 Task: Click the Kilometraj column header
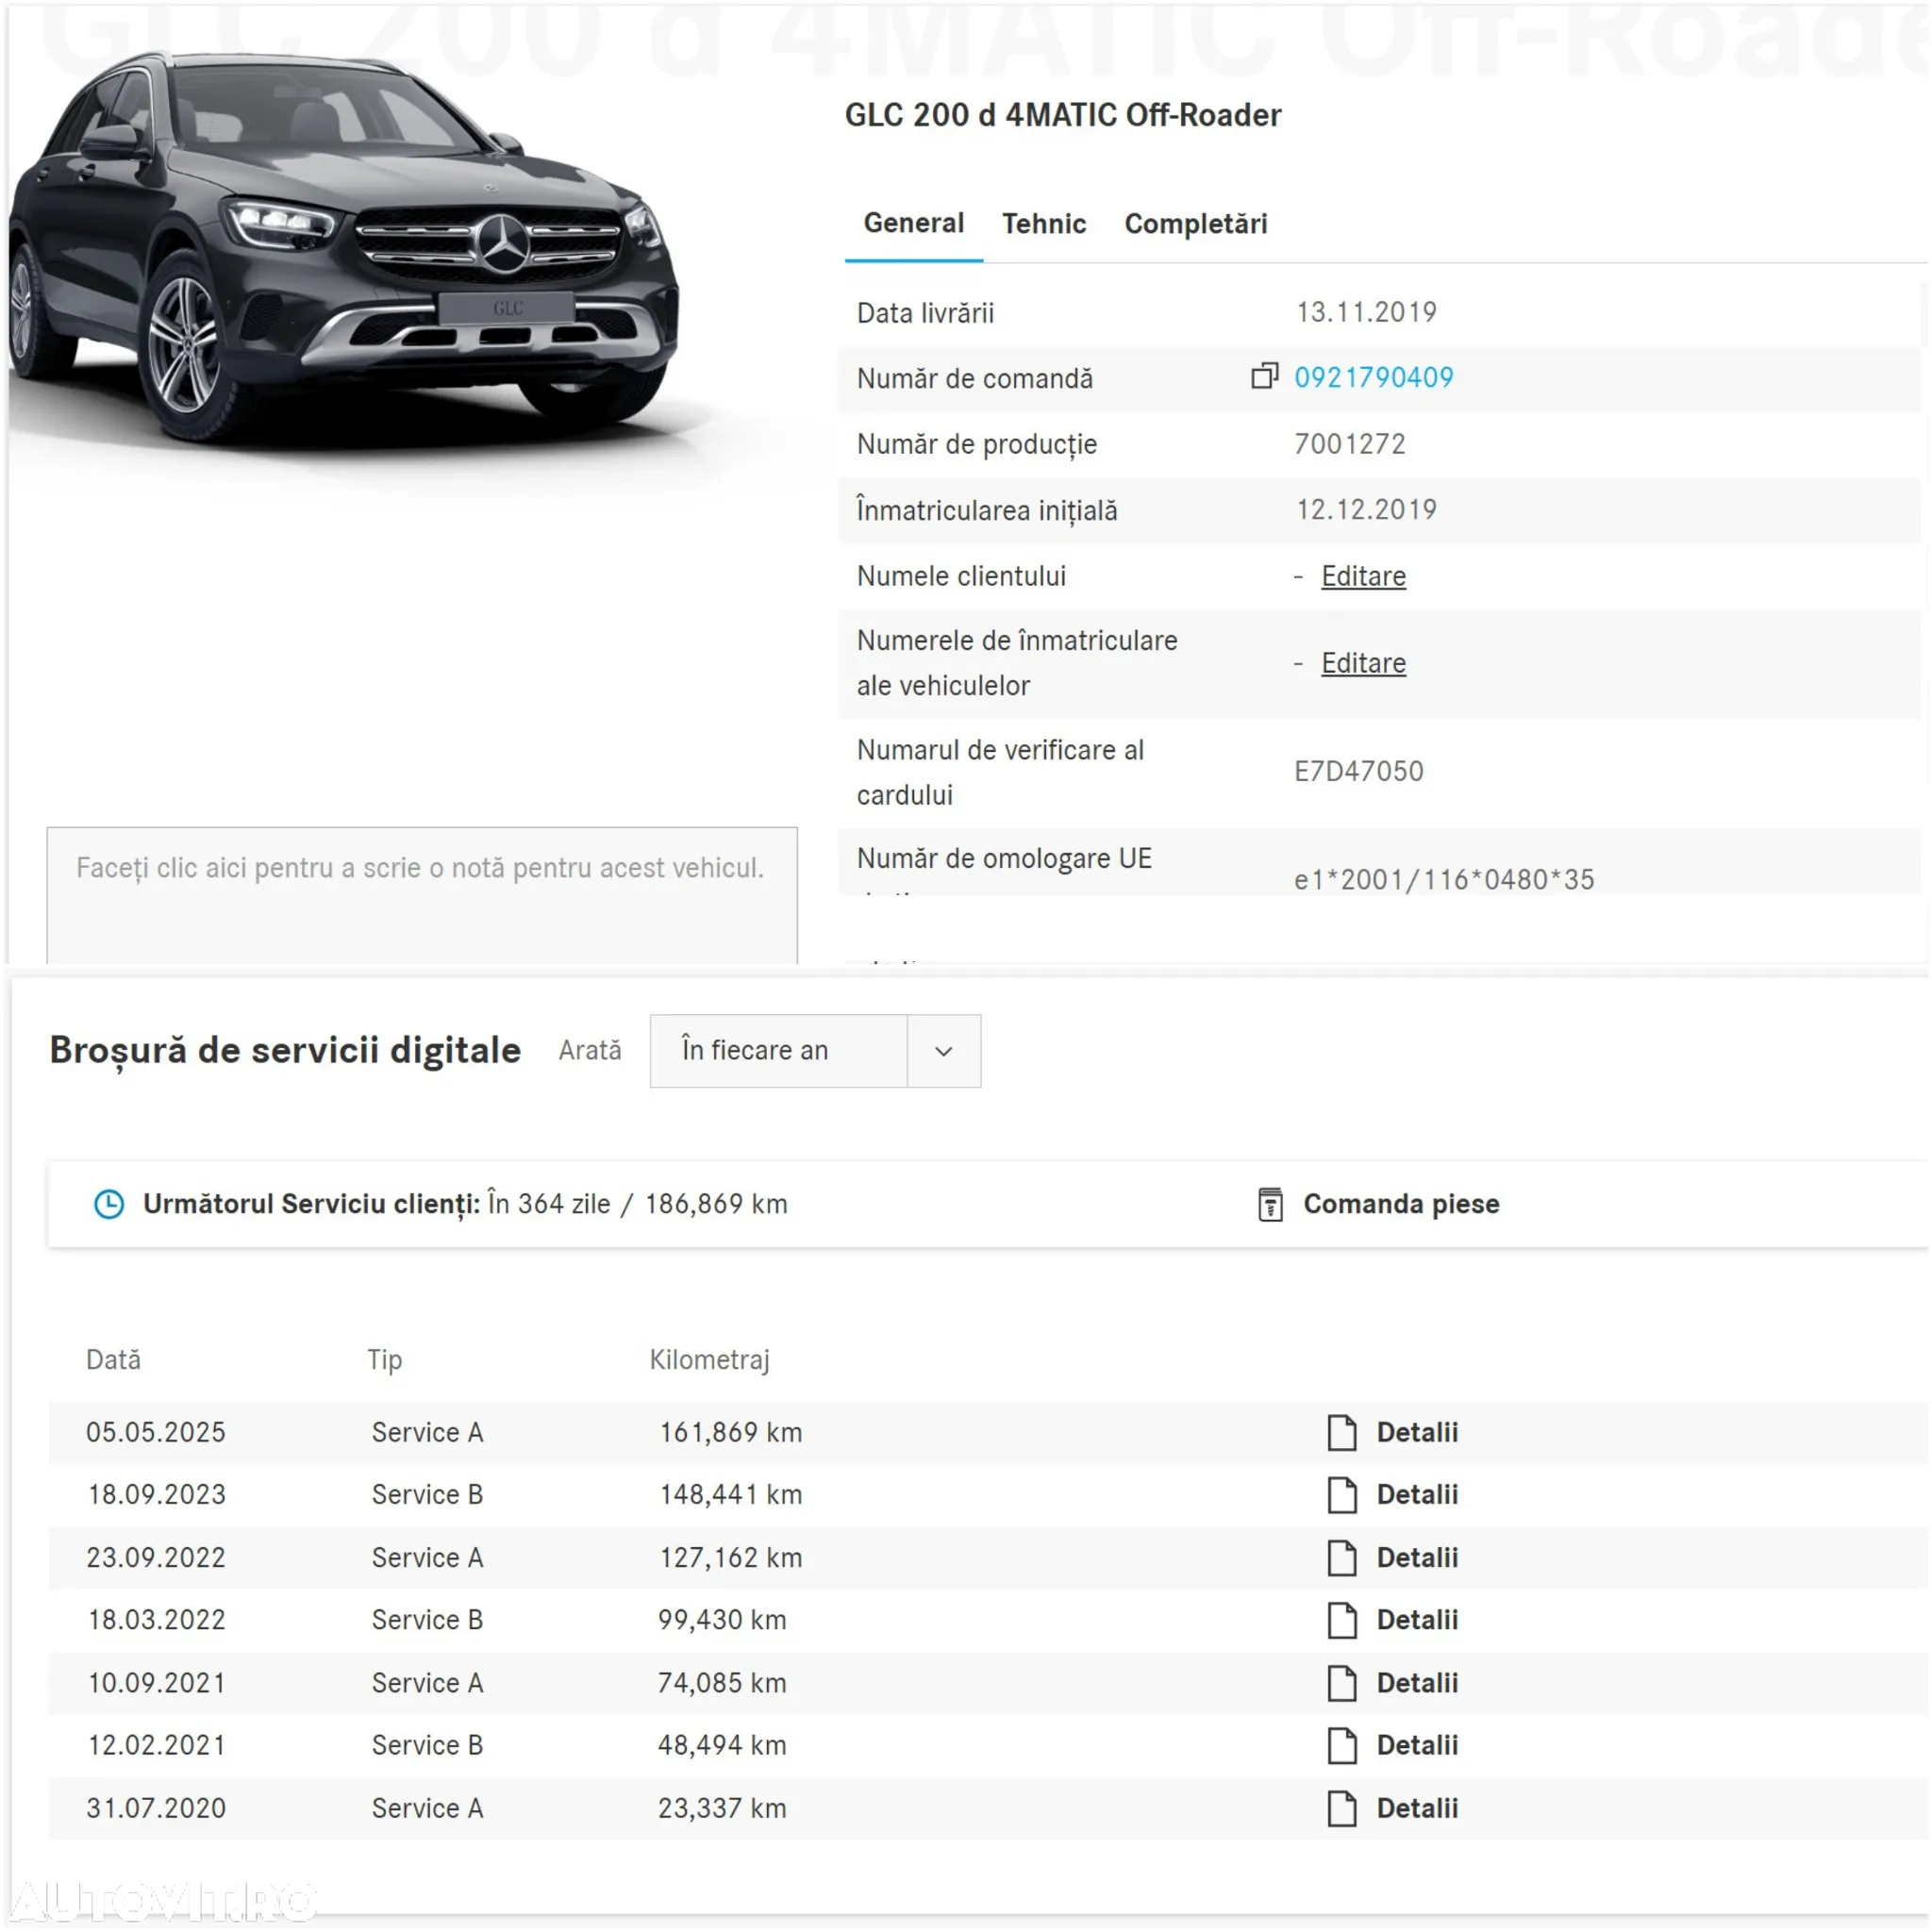[x=709, y=1360]
